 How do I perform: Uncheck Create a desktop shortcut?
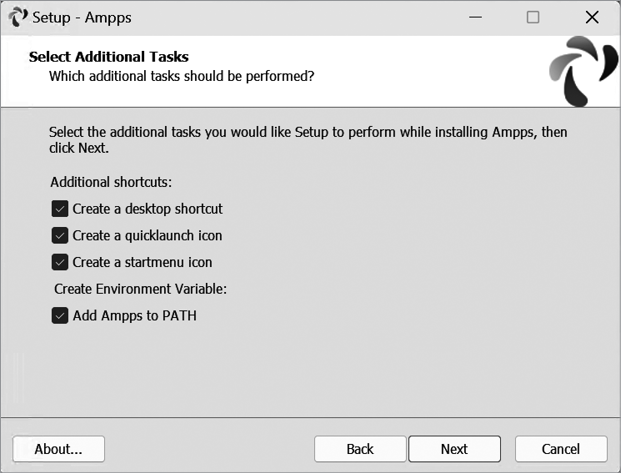(60, 209)
